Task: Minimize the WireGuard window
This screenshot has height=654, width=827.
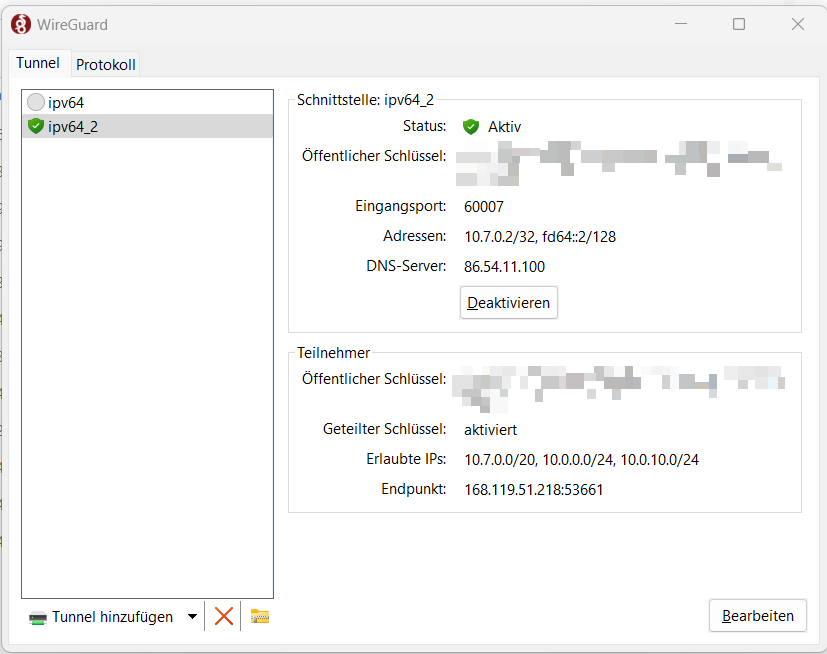Action: (681, 24)
